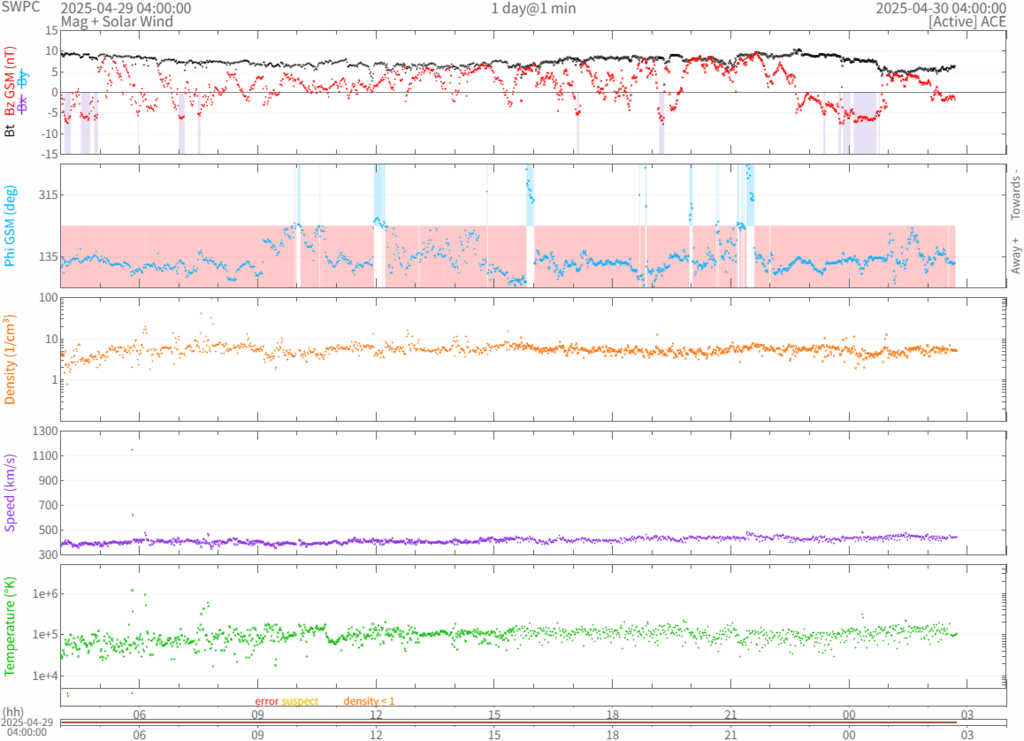Click the end date 2025-04-30 04:00:00

point(940,8)
